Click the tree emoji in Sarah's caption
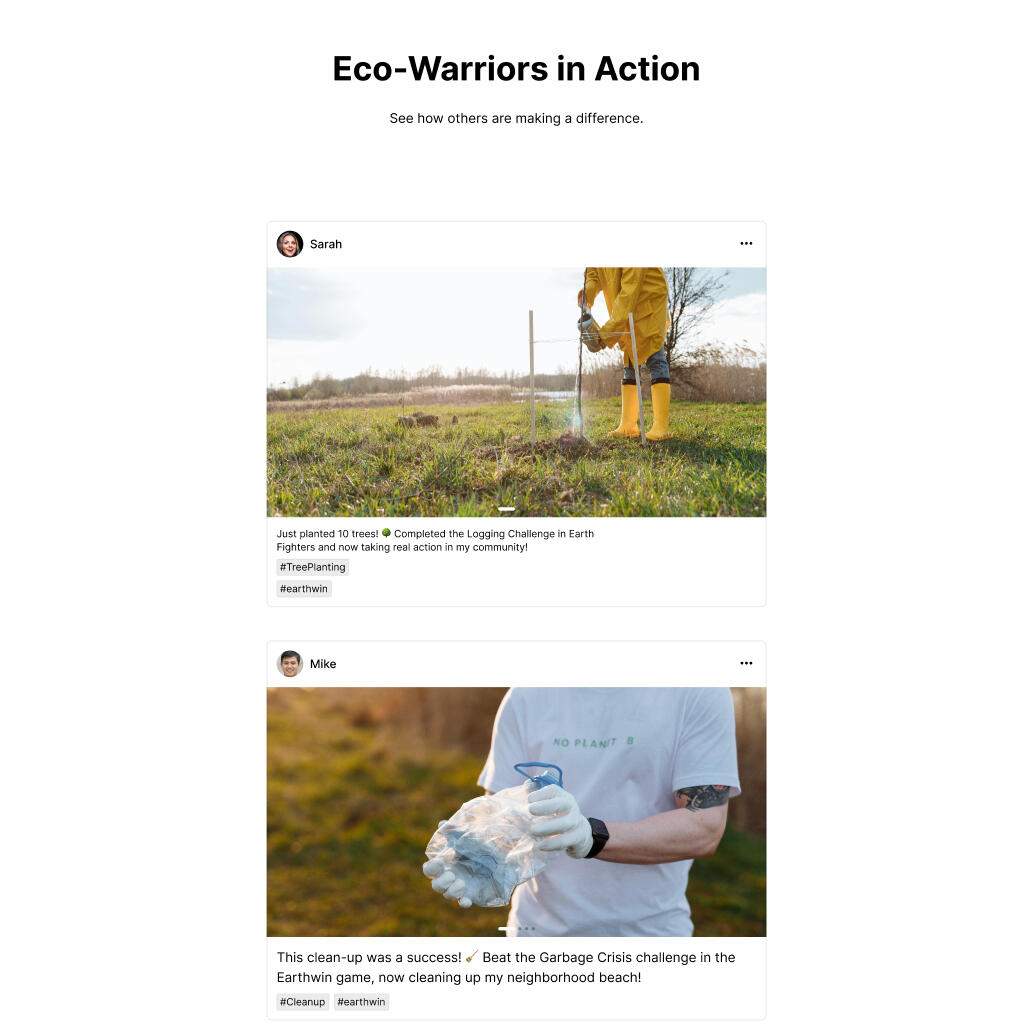The image size is (1034, 1036). (x=386, y=533)
